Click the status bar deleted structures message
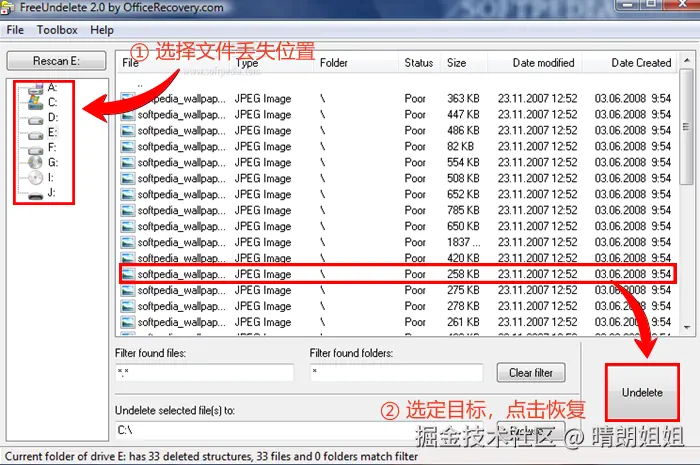The height and width of the screenshot is (465, 700). 212,457
